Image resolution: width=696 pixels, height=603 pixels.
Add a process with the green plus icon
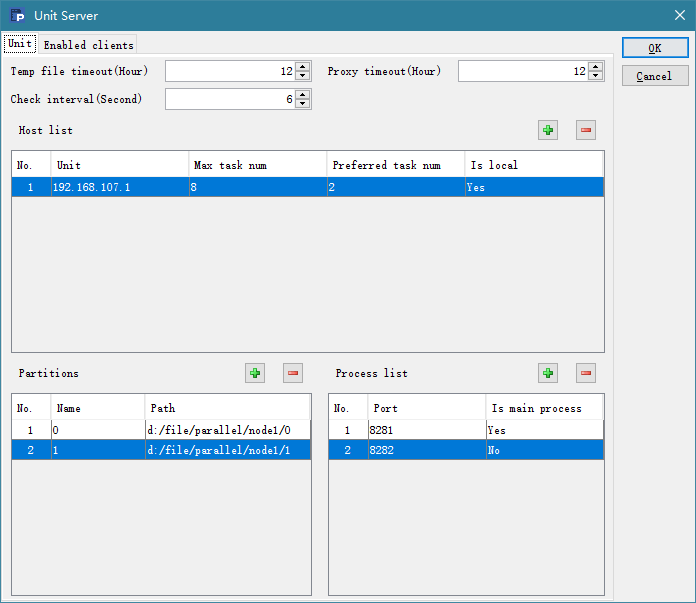(548, 373)
